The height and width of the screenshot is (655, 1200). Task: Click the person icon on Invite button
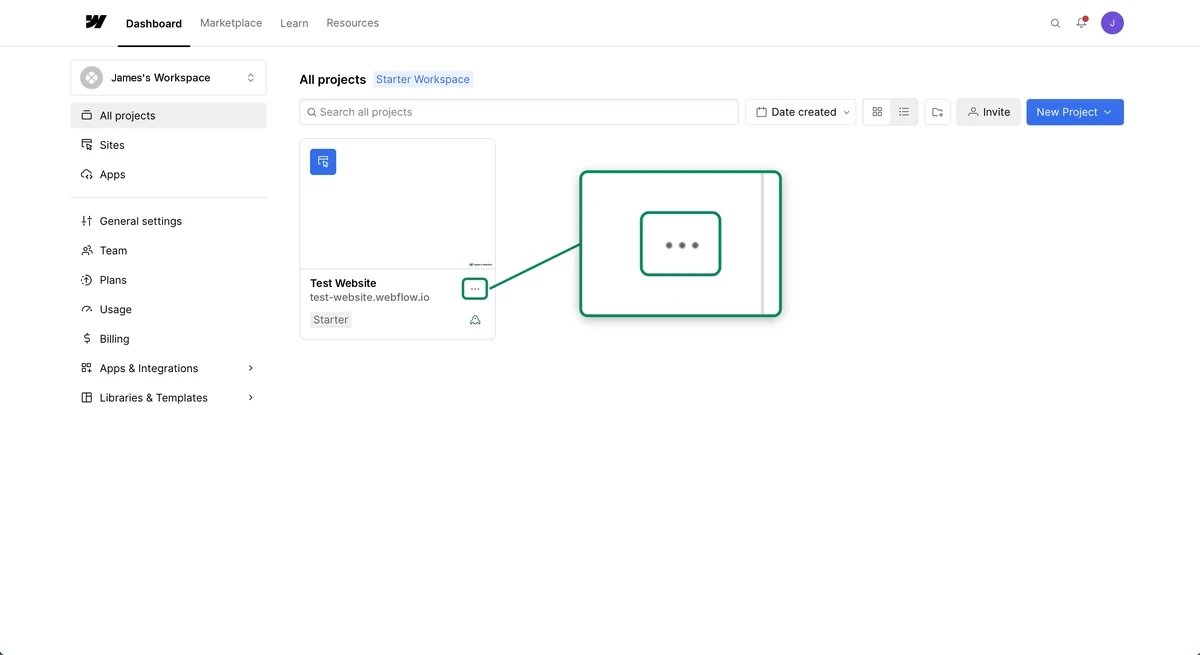tap(973, 112)
